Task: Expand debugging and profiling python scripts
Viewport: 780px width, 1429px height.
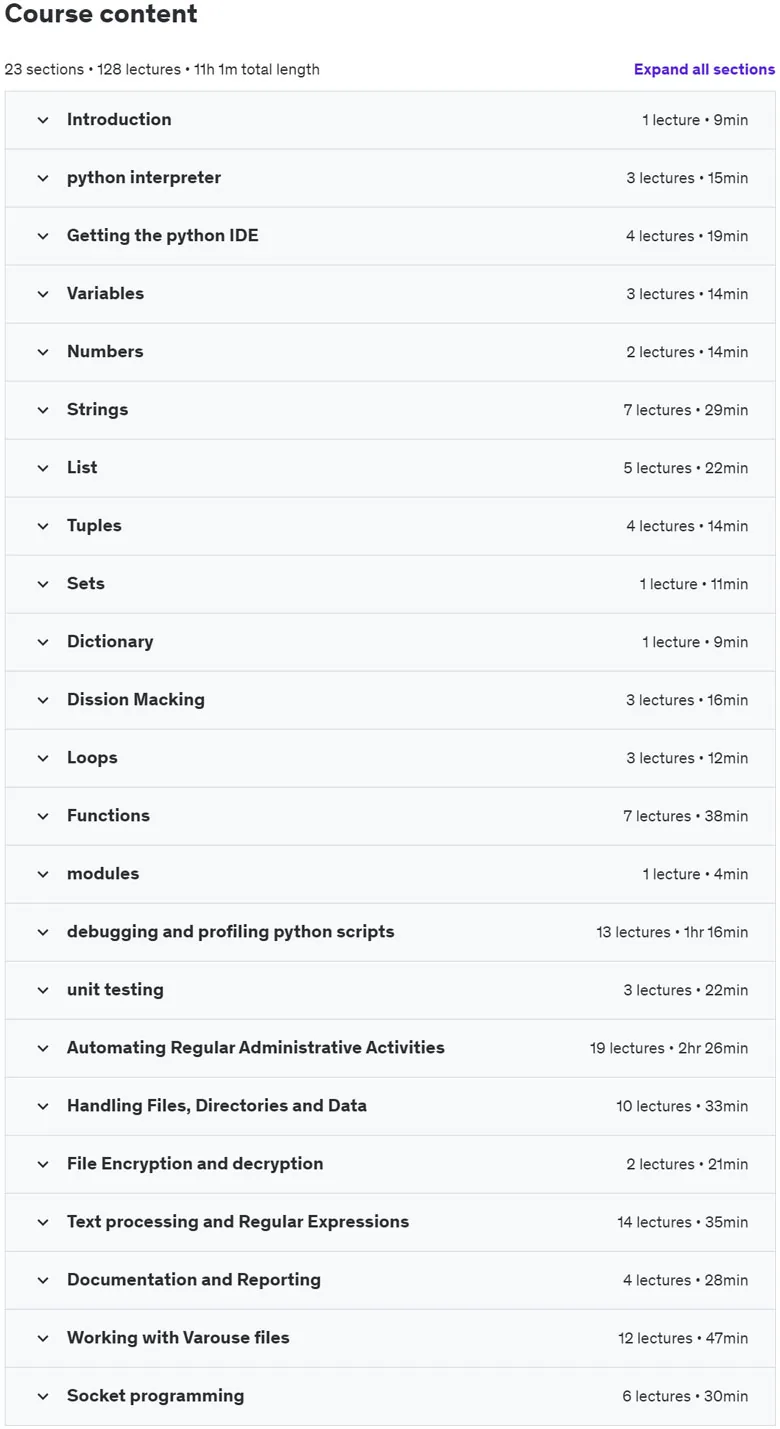Action: [390, 932]
